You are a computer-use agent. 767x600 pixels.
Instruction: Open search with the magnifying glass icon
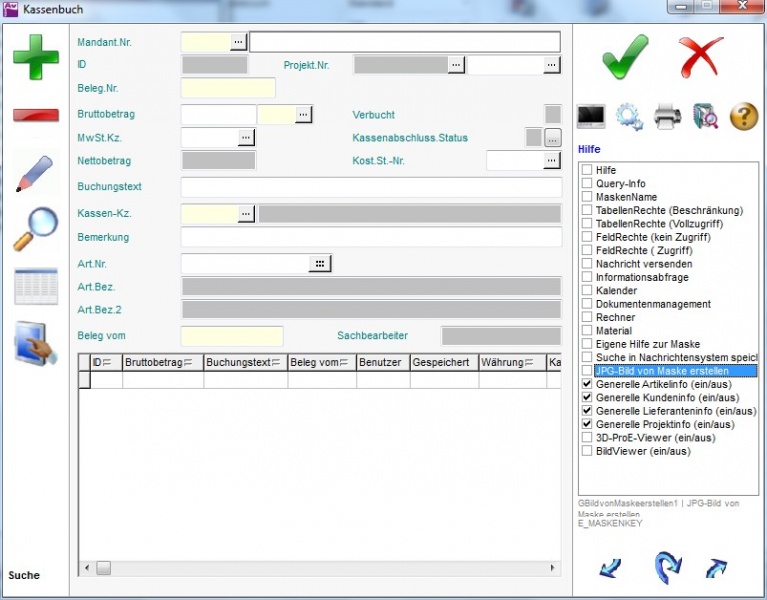35,229
